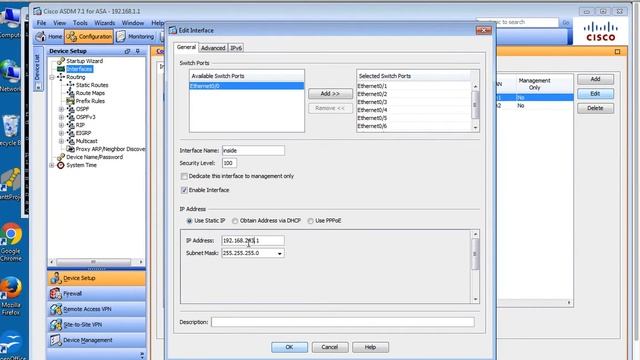Expand the EIGRP tree node
The width and height of the screenshot is (640, 360).
pyautogui.click(x=61, y=133)
